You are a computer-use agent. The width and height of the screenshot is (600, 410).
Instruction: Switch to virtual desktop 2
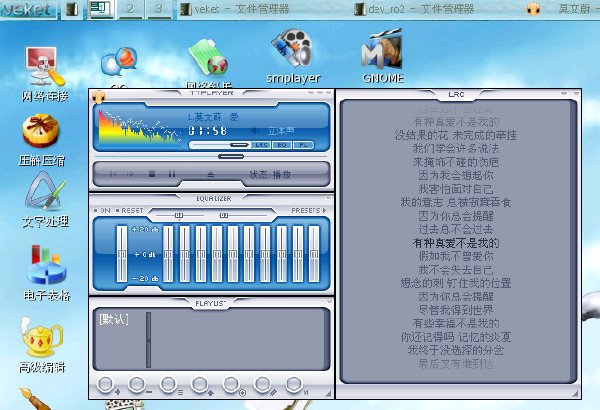pyautogui.click(x=130, y=9)
